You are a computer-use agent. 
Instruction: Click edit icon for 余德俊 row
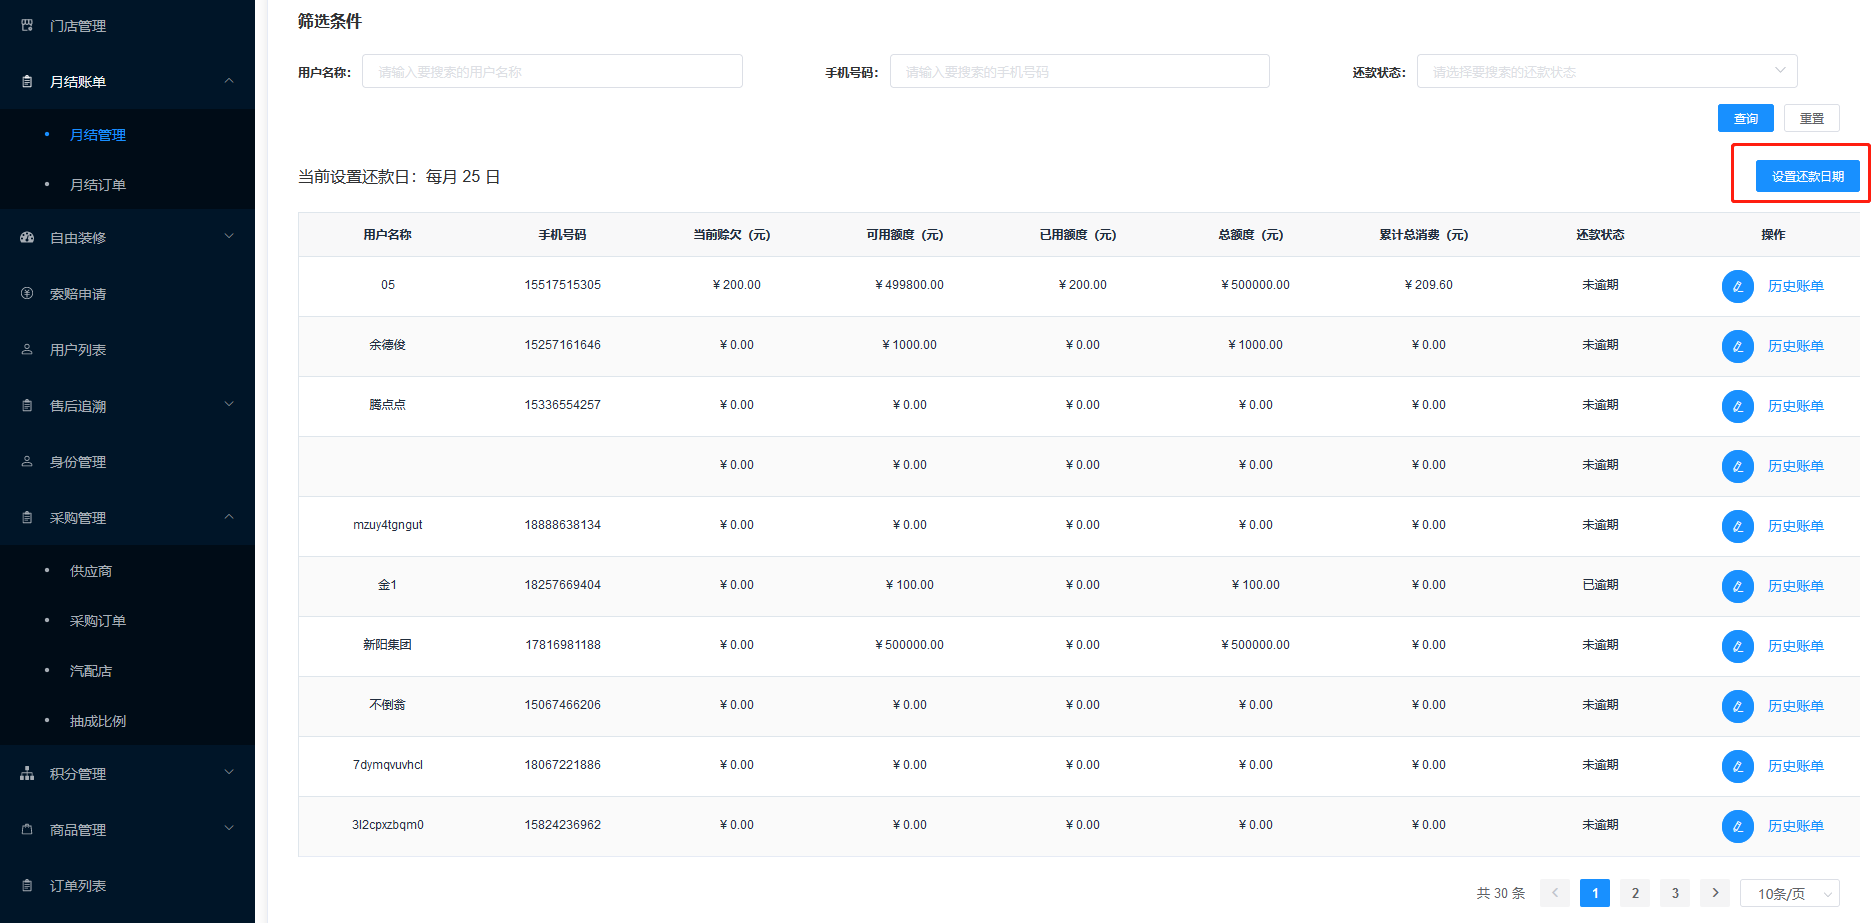[x=1737, y=346]
